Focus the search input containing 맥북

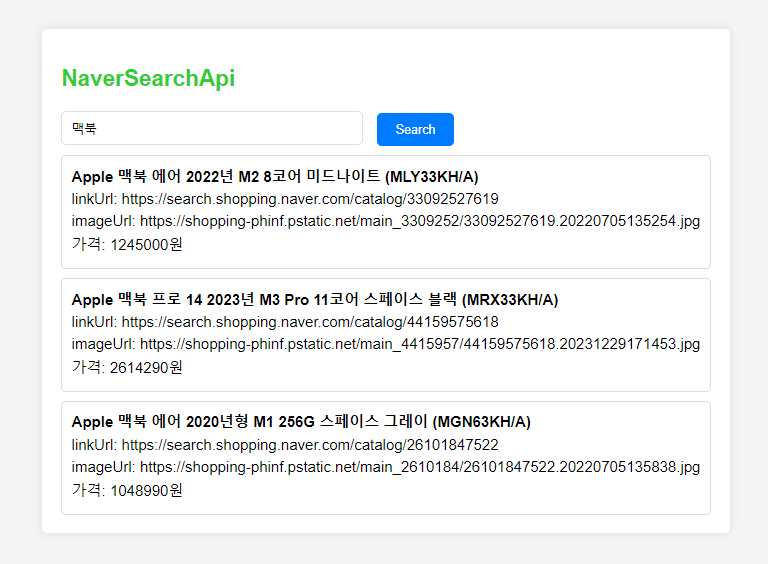pos(212,128)
